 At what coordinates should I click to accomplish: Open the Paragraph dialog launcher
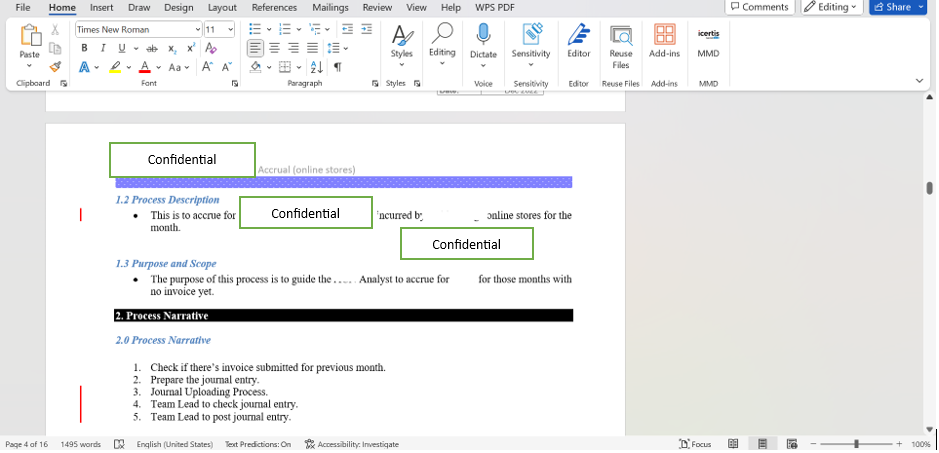coord(375,84)
